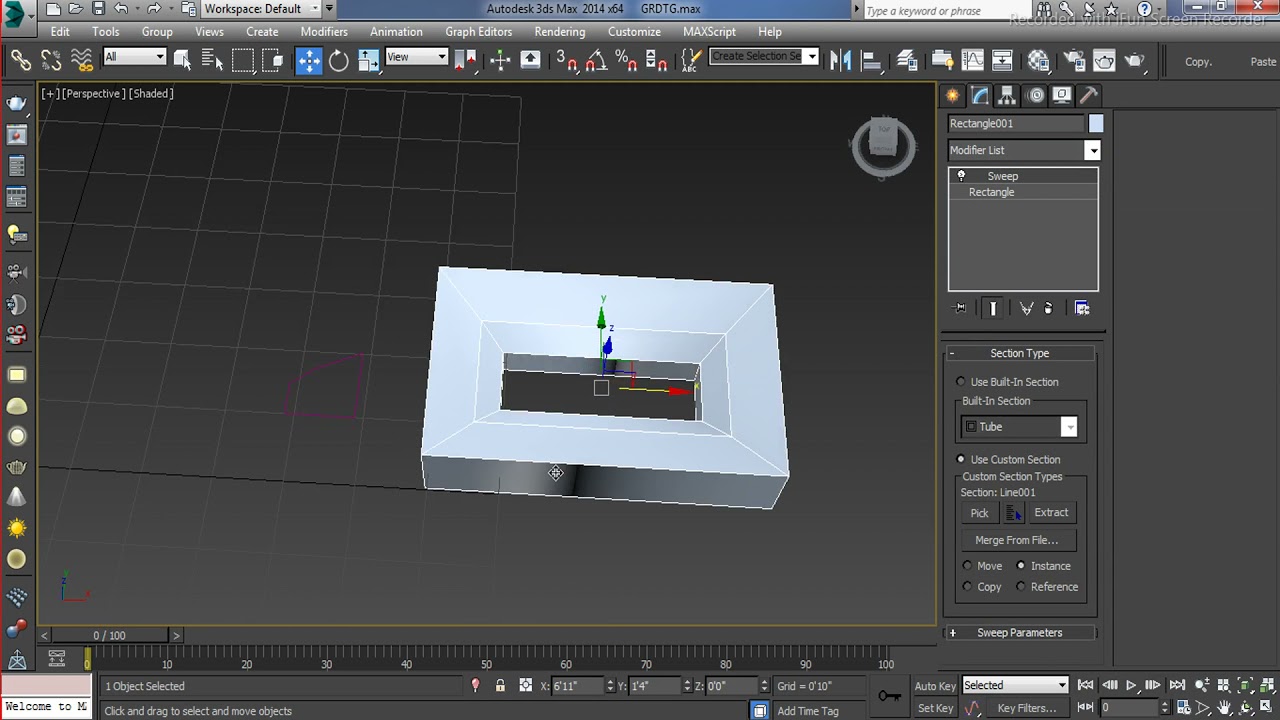1280x720 pixels.
Task: Open the Curve Editor icon
Action: [972, 60]
